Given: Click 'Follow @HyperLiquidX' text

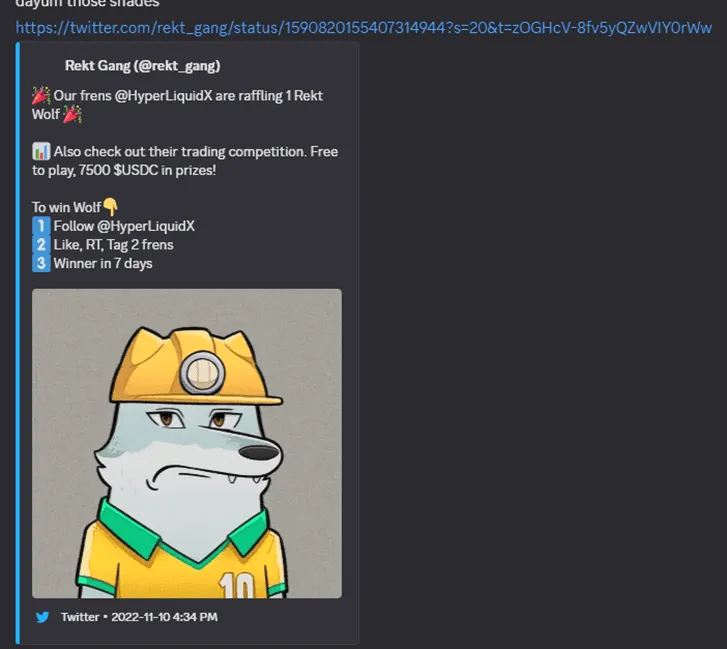Looking at the screenshot, I should coord(124,226).
